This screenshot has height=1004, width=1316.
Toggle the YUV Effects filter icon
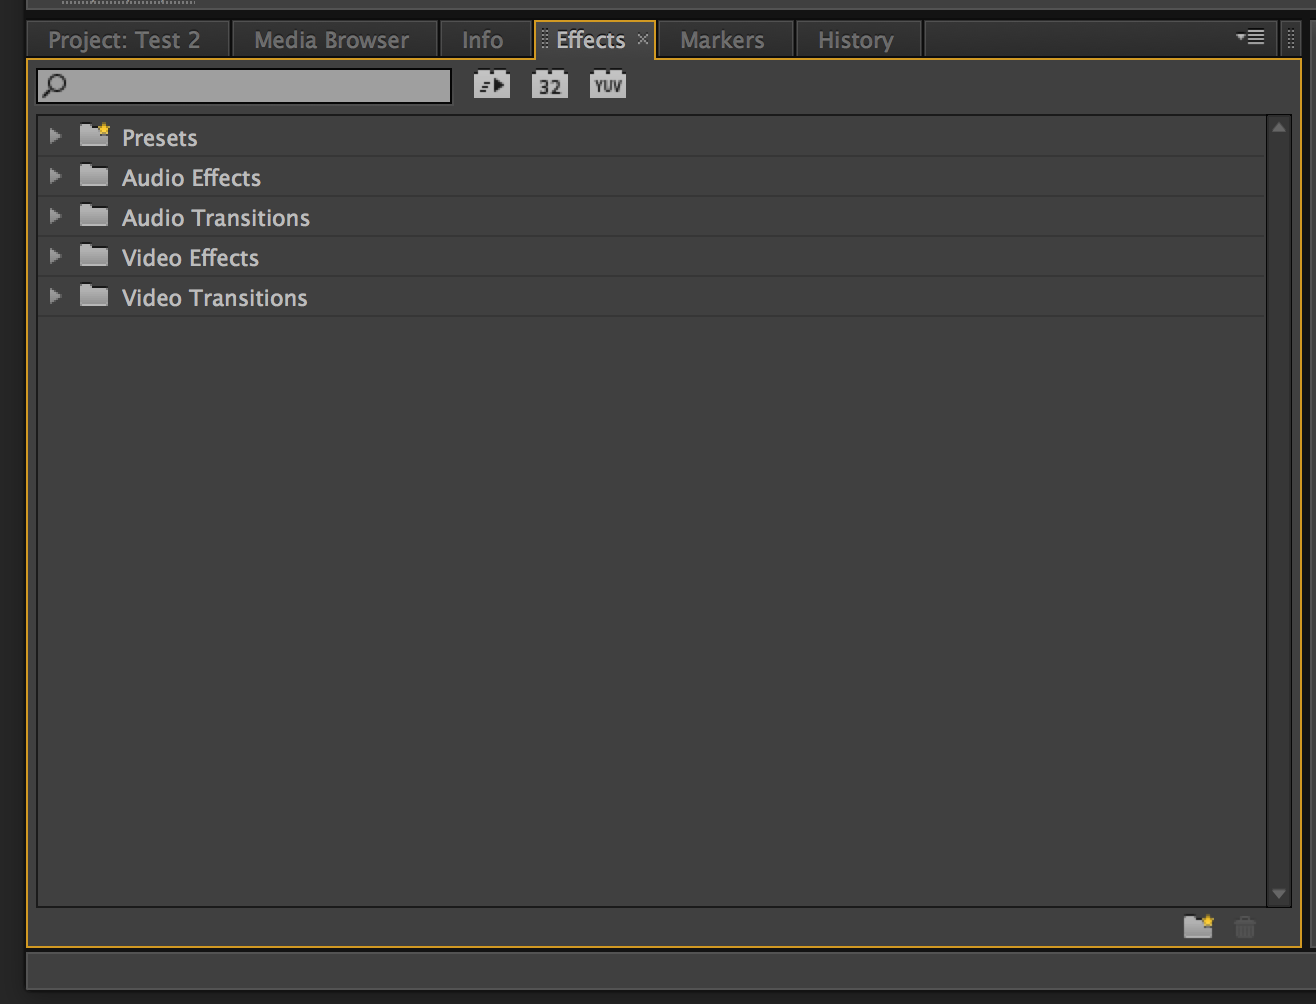607,85
